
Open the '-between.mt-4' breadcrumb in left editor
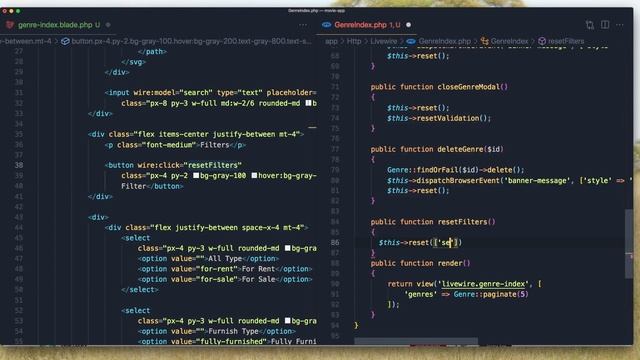pos(26,41)
